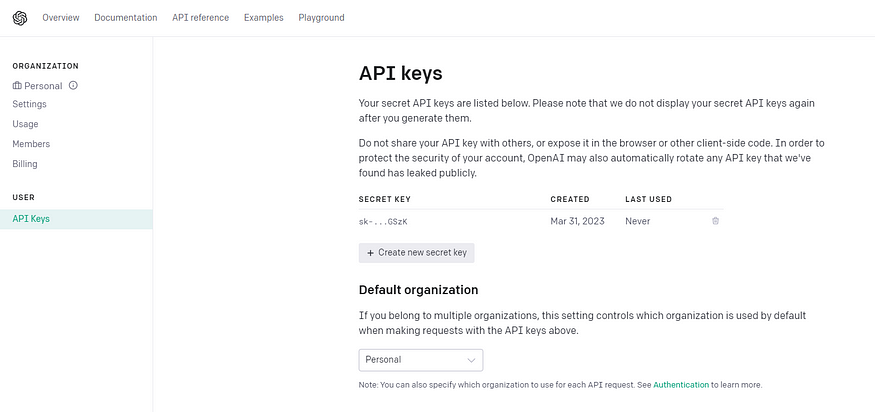This screenshot has width=875, height=412.
Task: Launch the Playground from top navigation
Action: tap(321, 17)
